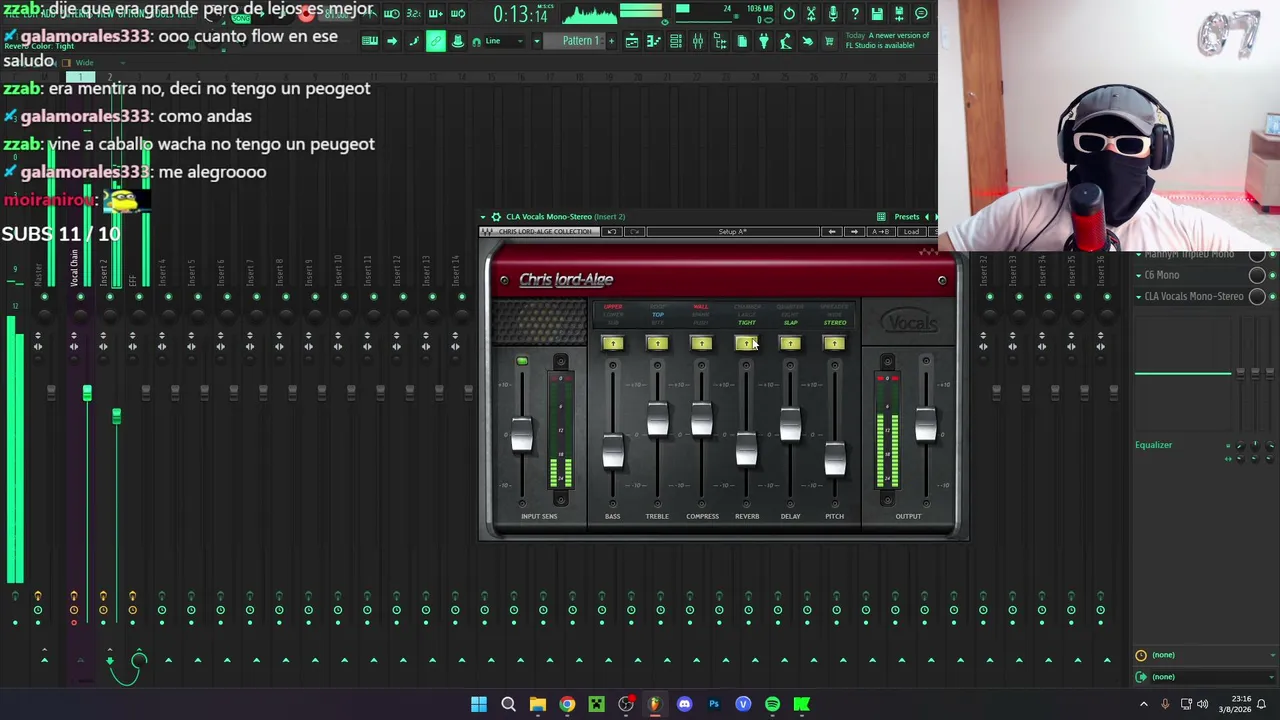
Task: Open the plugin picker plug icon
Action: (764, 41)
